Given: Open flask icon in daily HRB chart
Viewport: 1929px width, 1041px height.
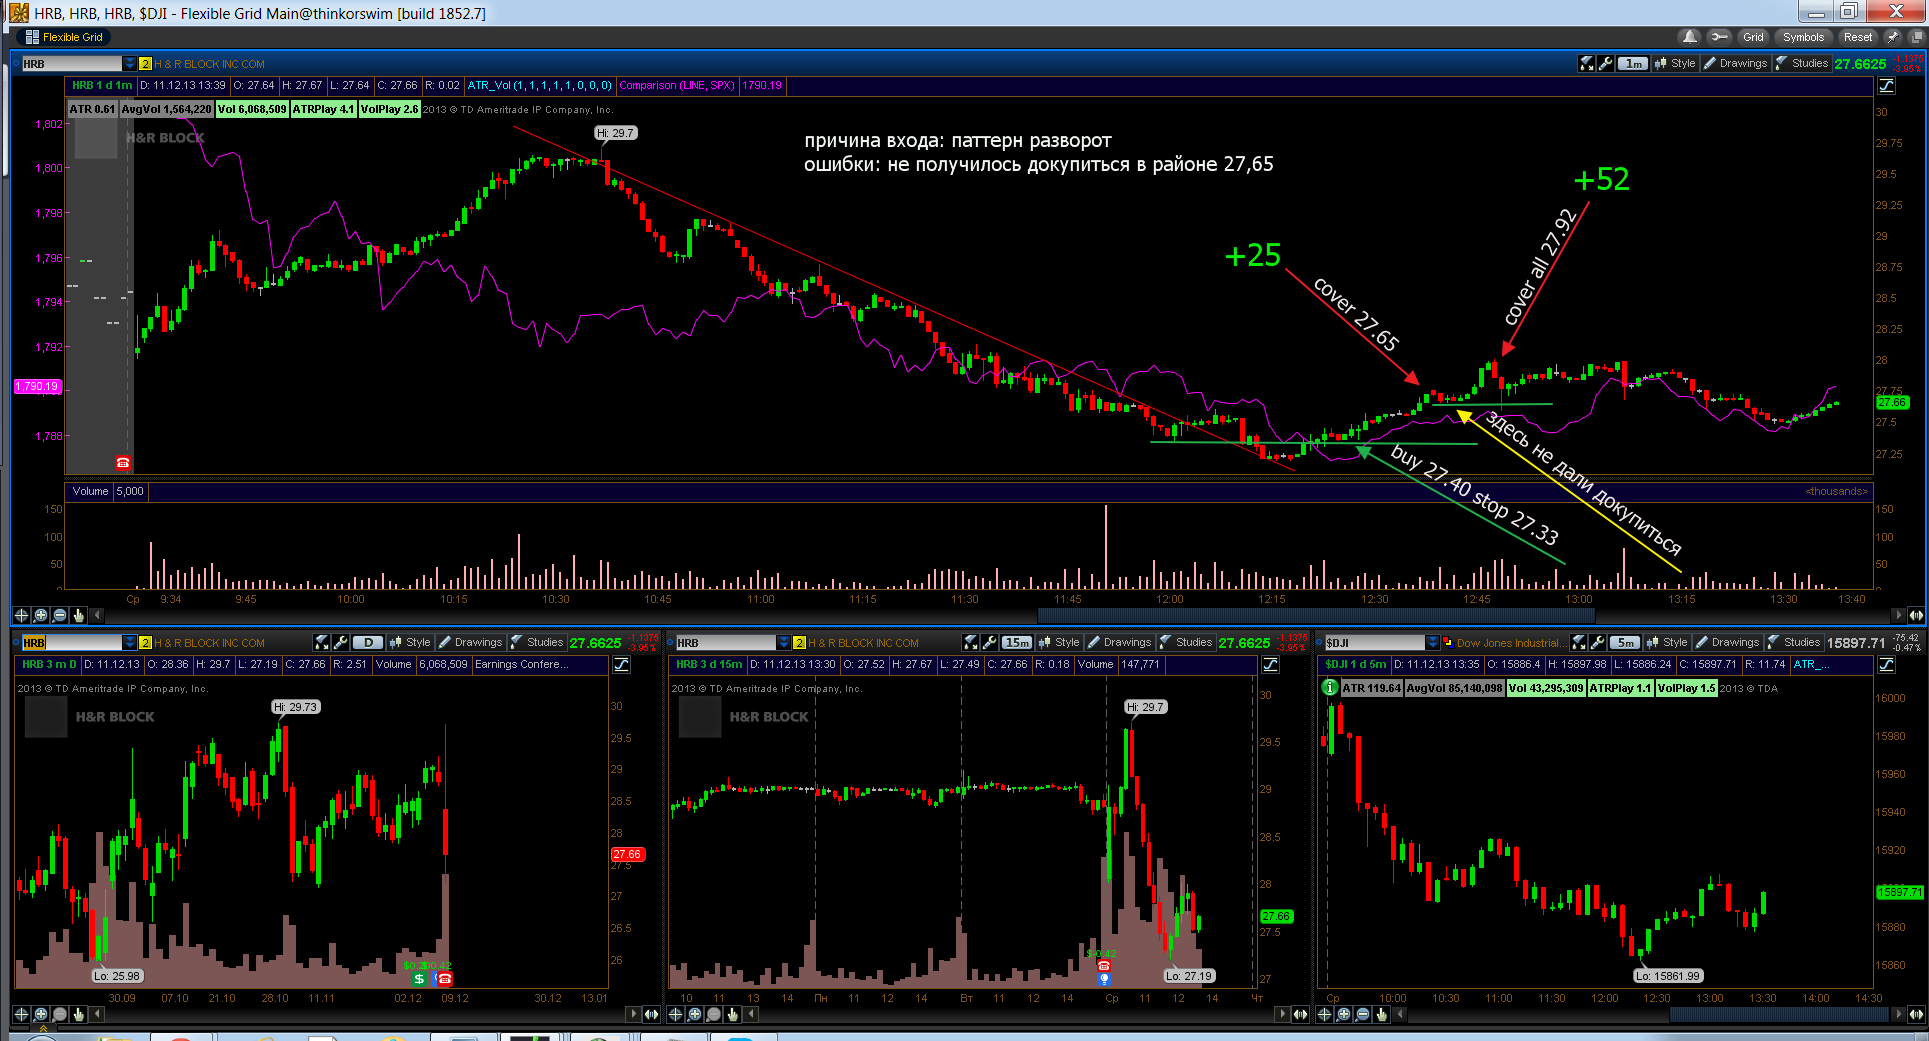Looking at the screenshot, I should 321,642.
